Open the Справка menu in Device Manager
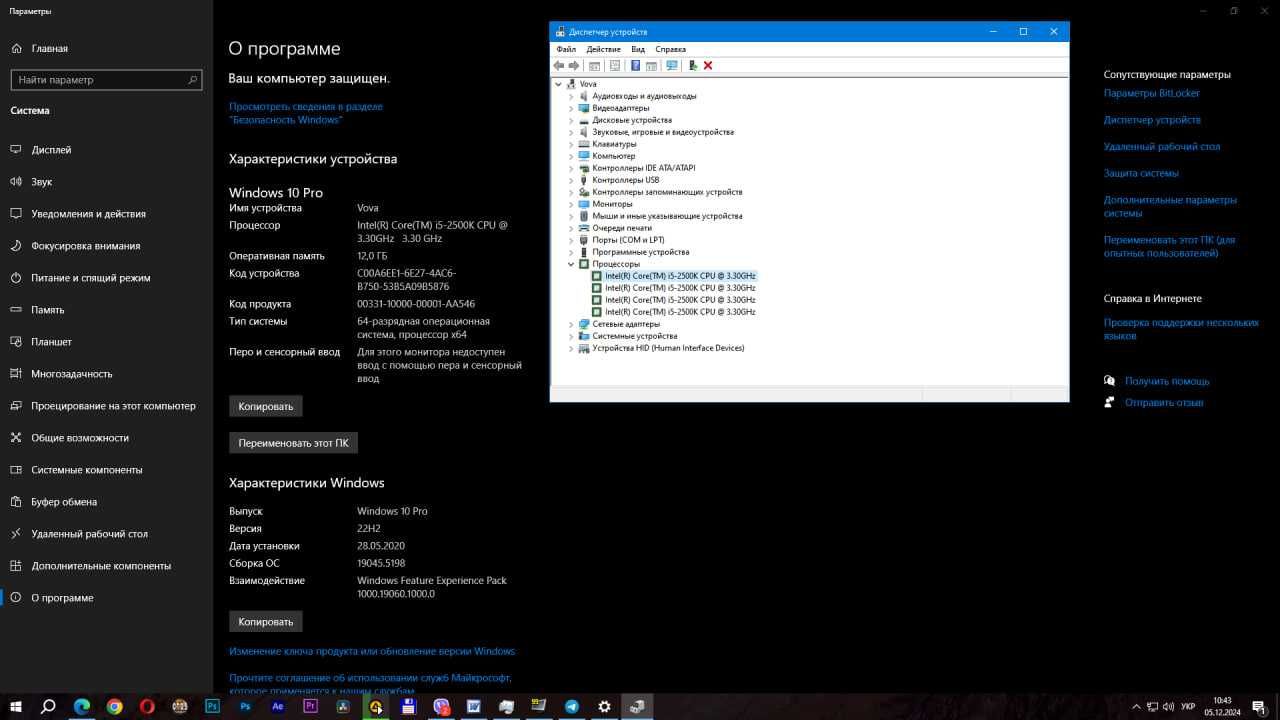The height and width of the screenshot is (720, 1280). pyautogui.click(x=670, y=49)
